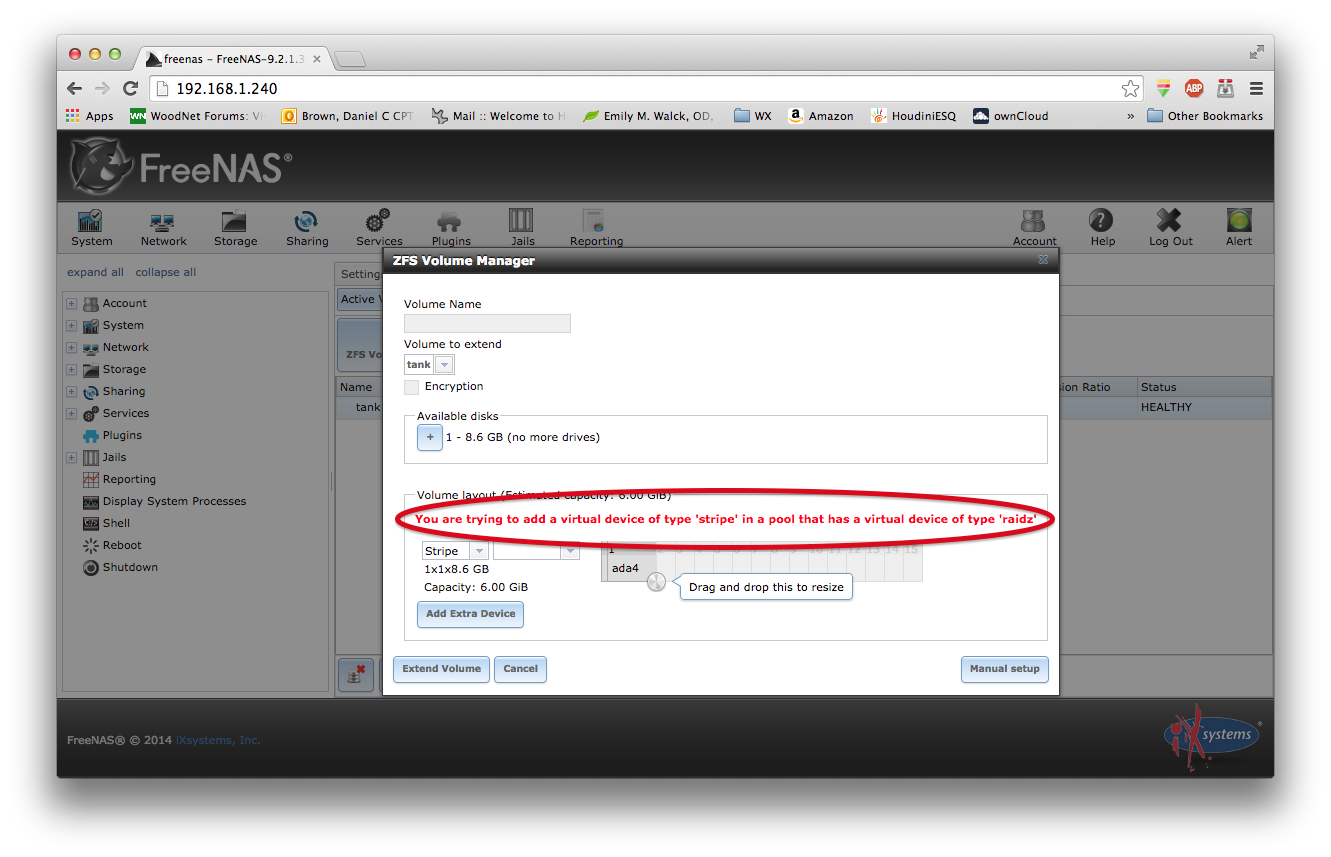Open the Adblock Plus extension
Screen dimensions: 1331x857
(x=1194, y=88)
